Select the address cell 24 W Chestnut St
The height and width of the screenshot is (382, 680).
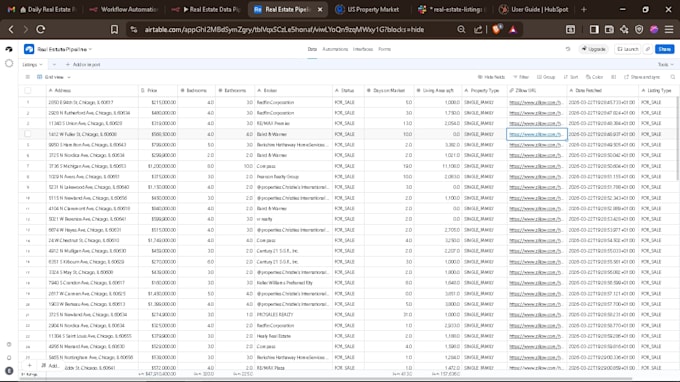tap(92, 240)
